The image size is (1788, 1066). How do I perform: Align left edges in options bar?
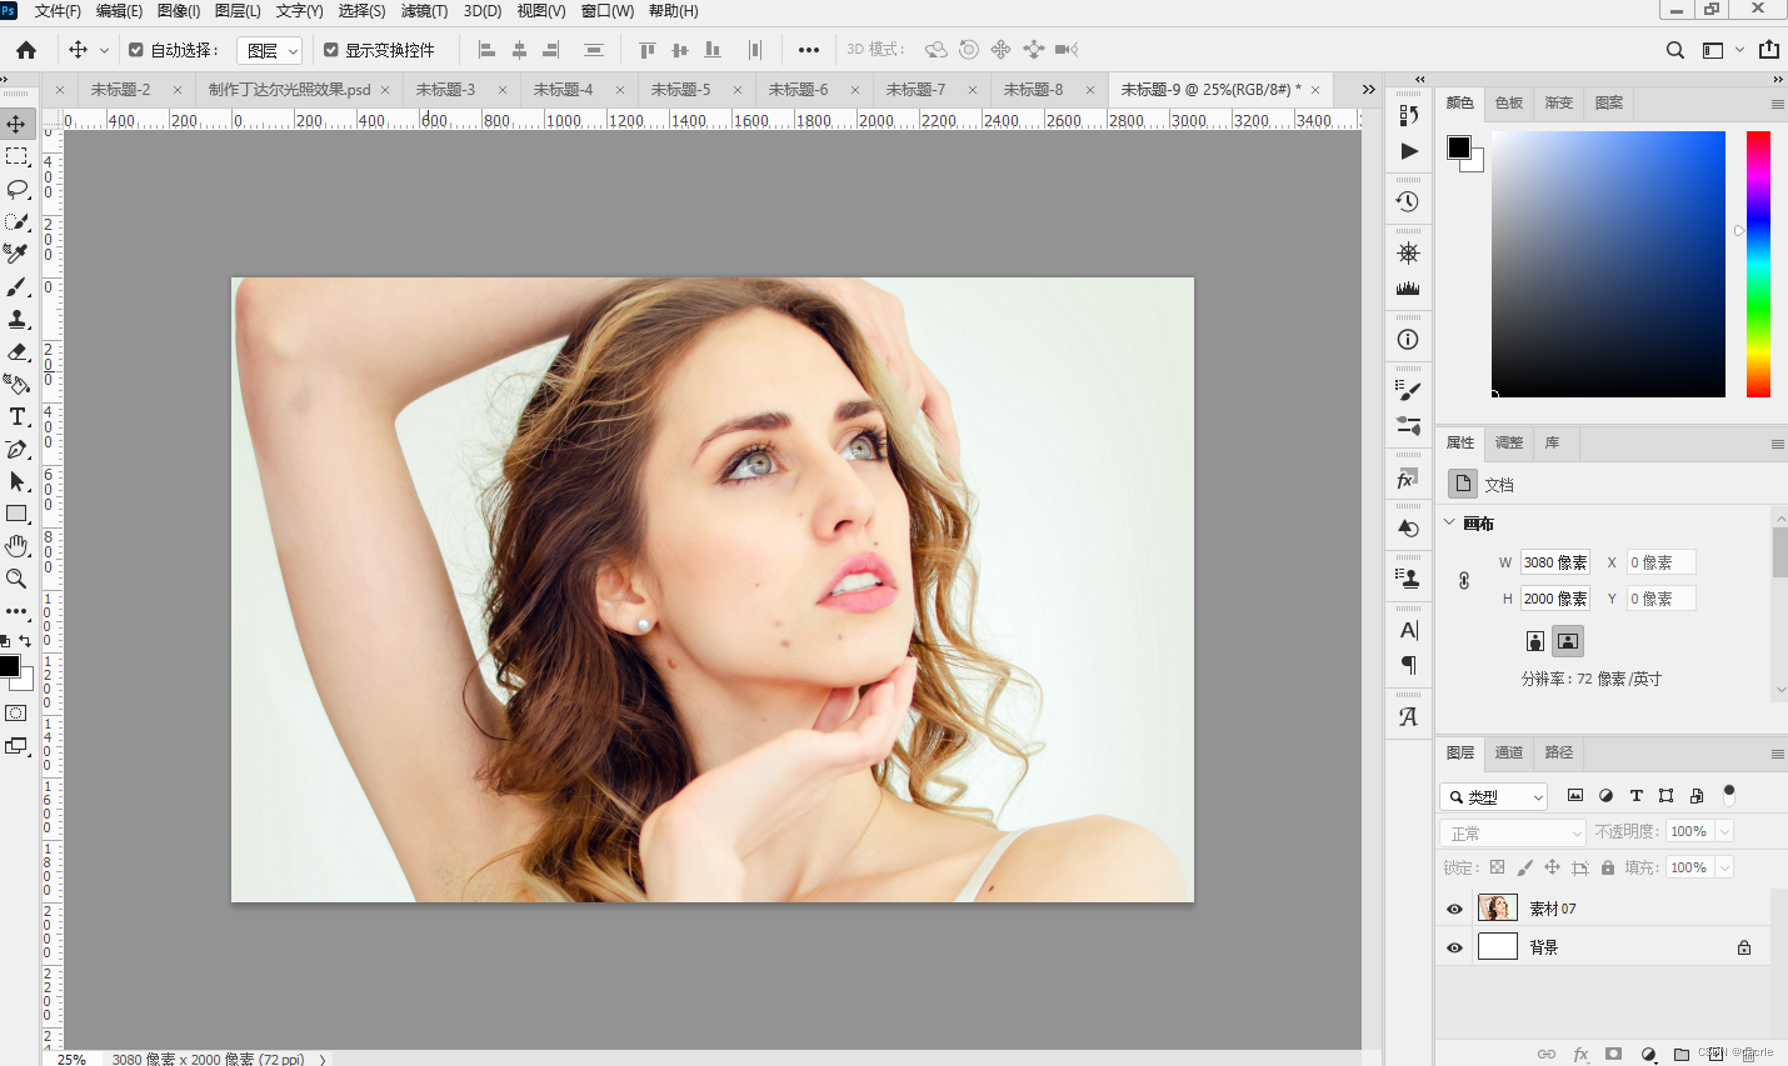pyautogui.click(x=487, y=50)
